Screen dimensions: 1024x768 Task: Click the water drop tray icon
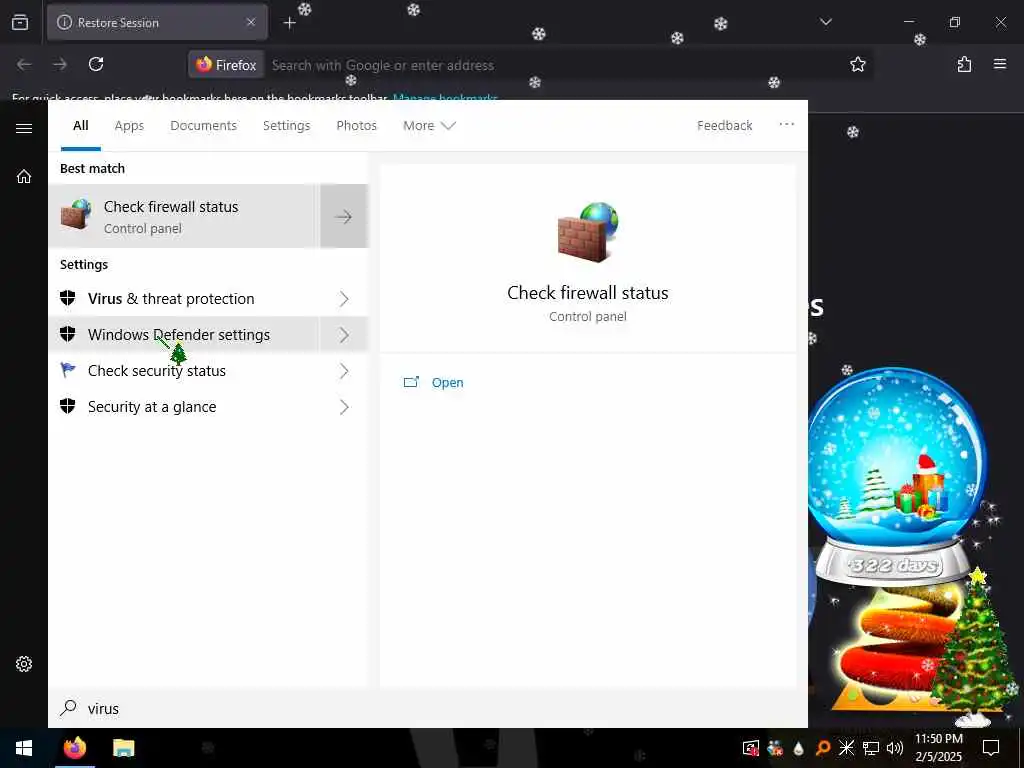point(799,748)
